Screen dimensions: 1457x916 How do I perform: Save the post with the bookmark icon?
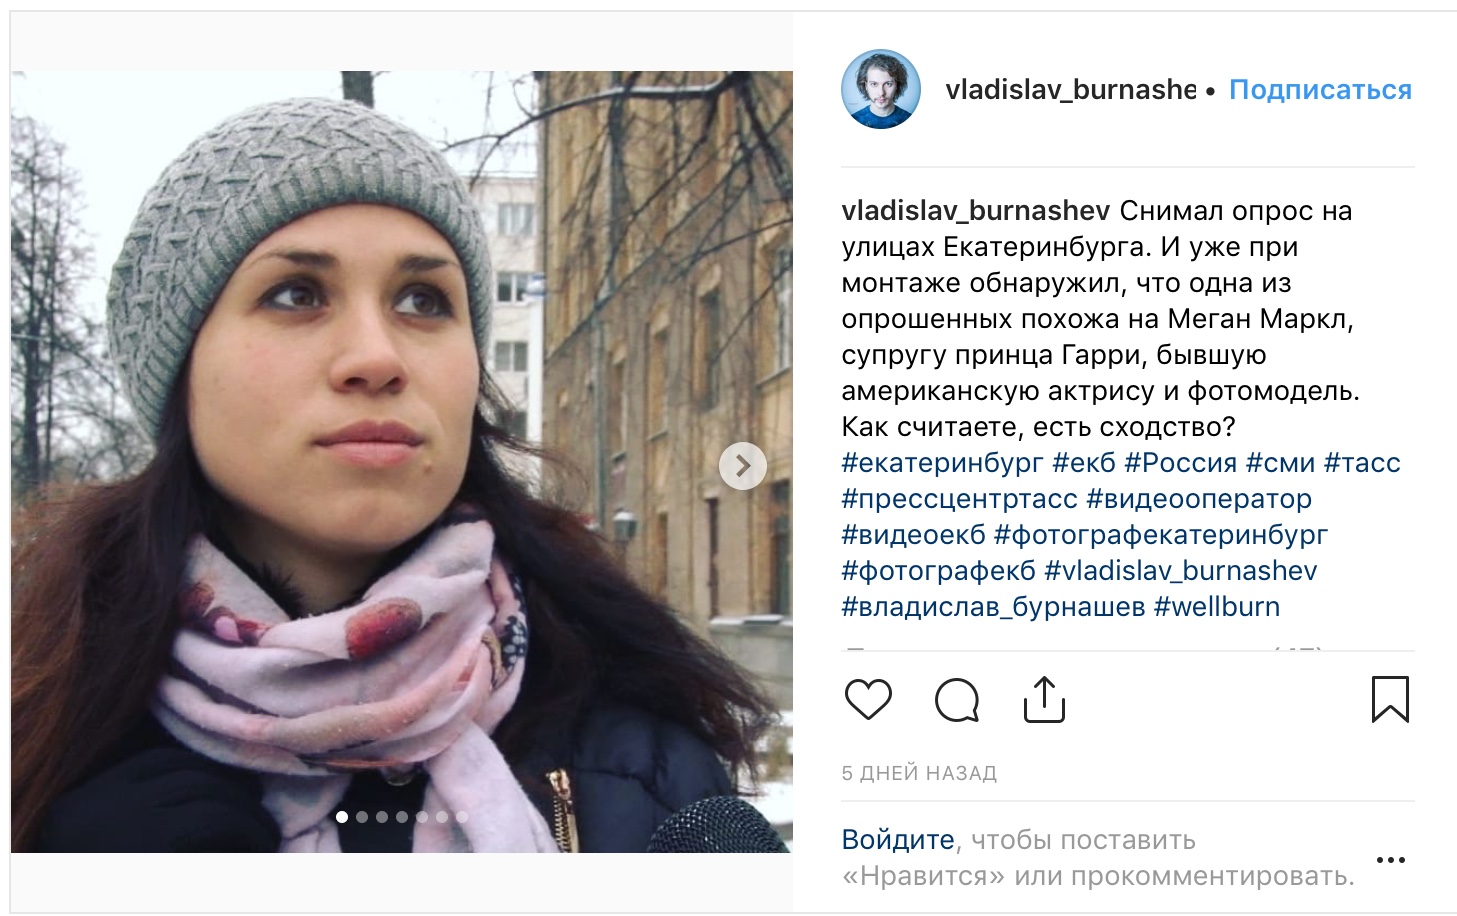point(1390,699)
